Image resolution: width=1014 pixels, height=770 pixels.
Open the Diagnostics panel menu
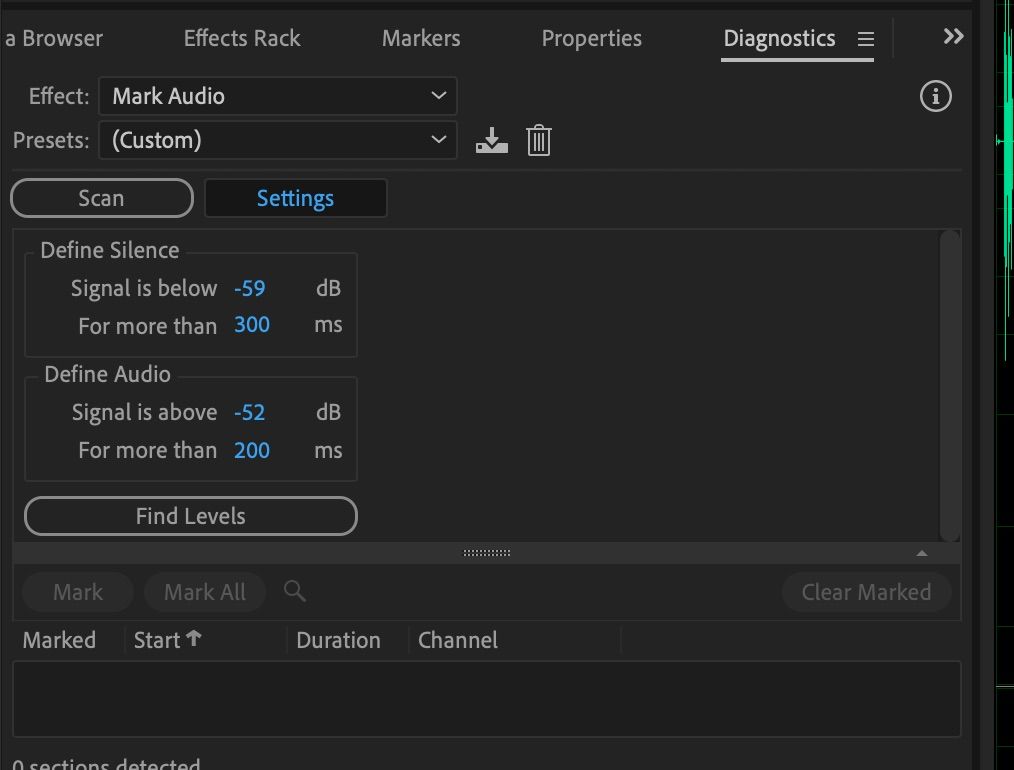coord(866,38)
